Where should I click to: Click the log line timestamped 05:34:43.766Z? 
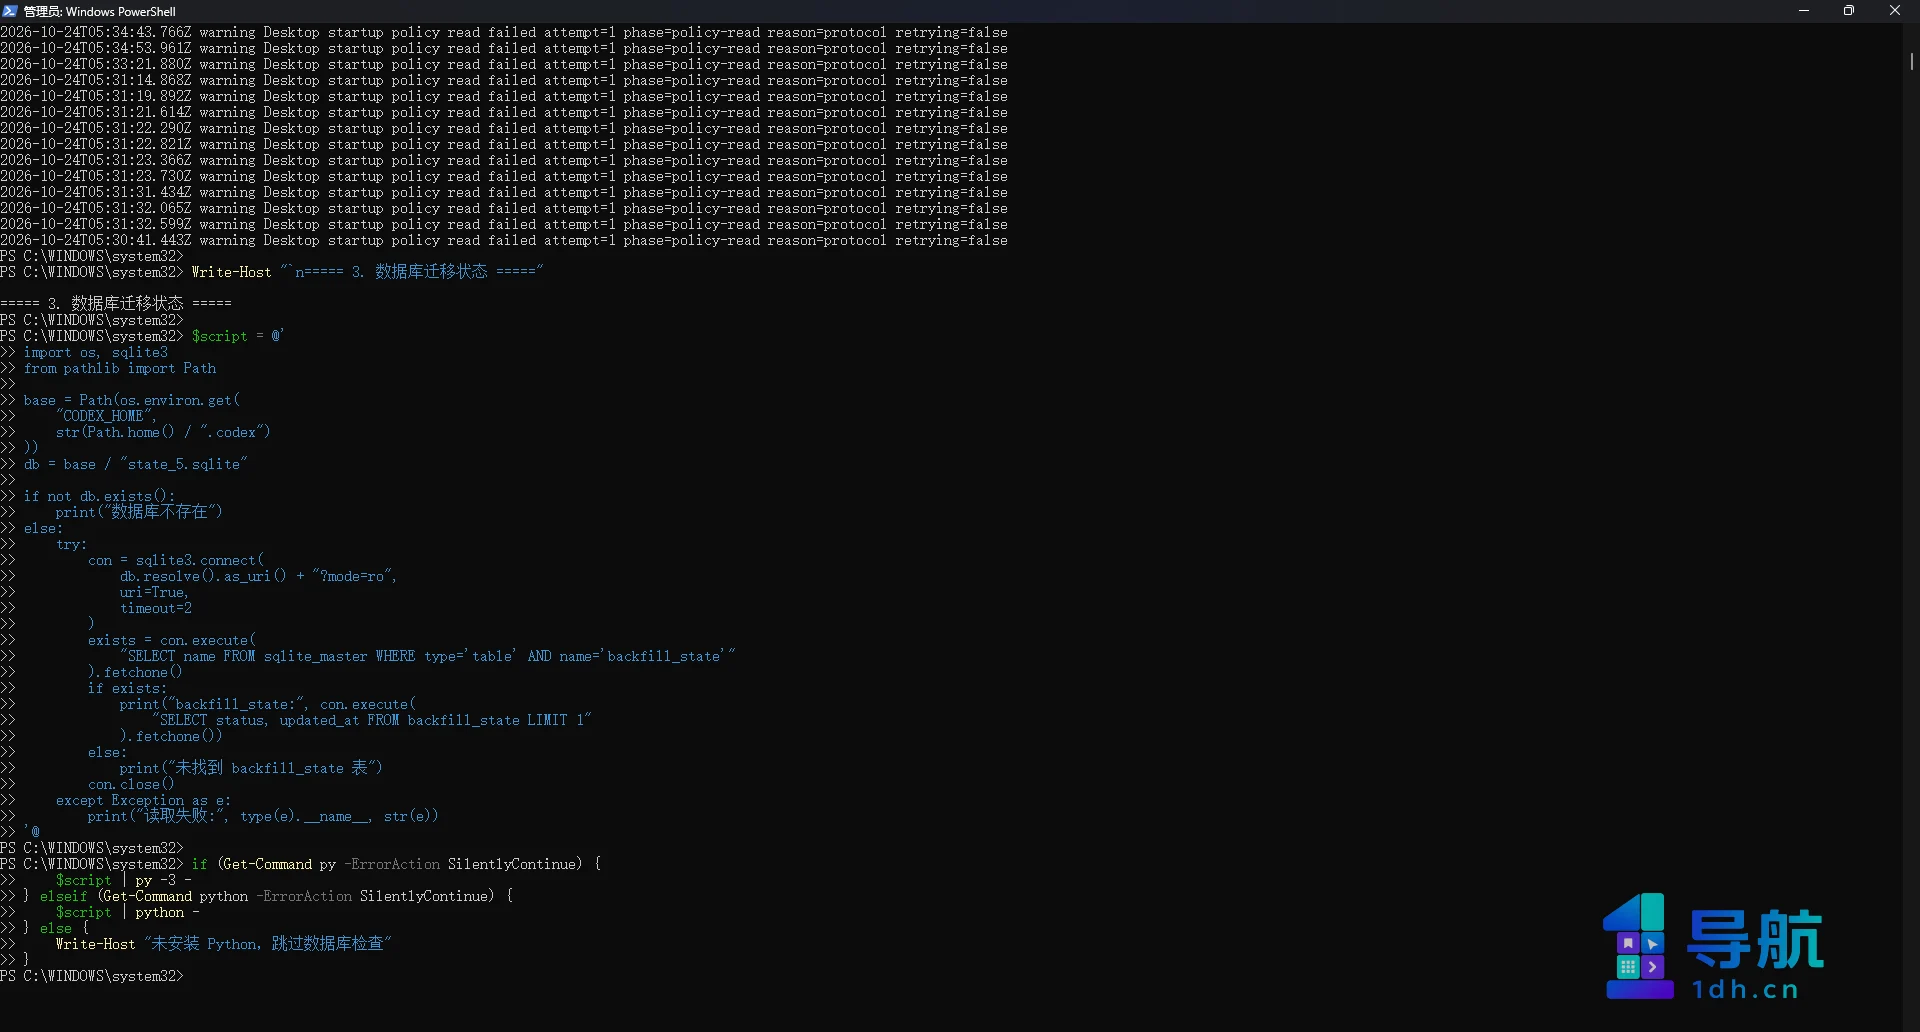pyautogui.click(x=504, y=33)
